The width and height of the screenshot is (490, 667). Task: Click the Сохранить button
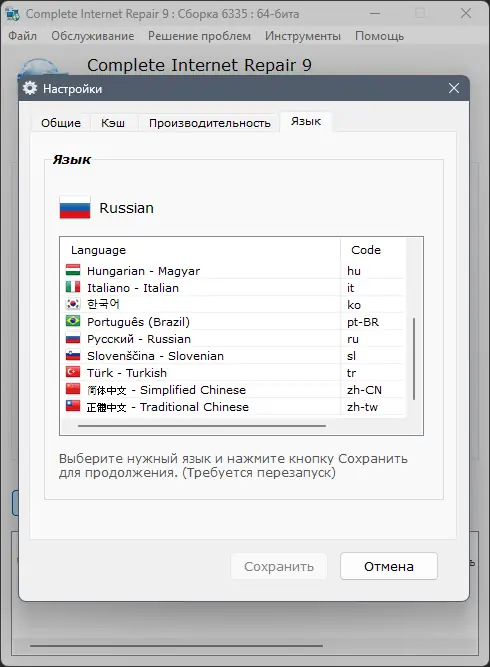pos(279,566)
